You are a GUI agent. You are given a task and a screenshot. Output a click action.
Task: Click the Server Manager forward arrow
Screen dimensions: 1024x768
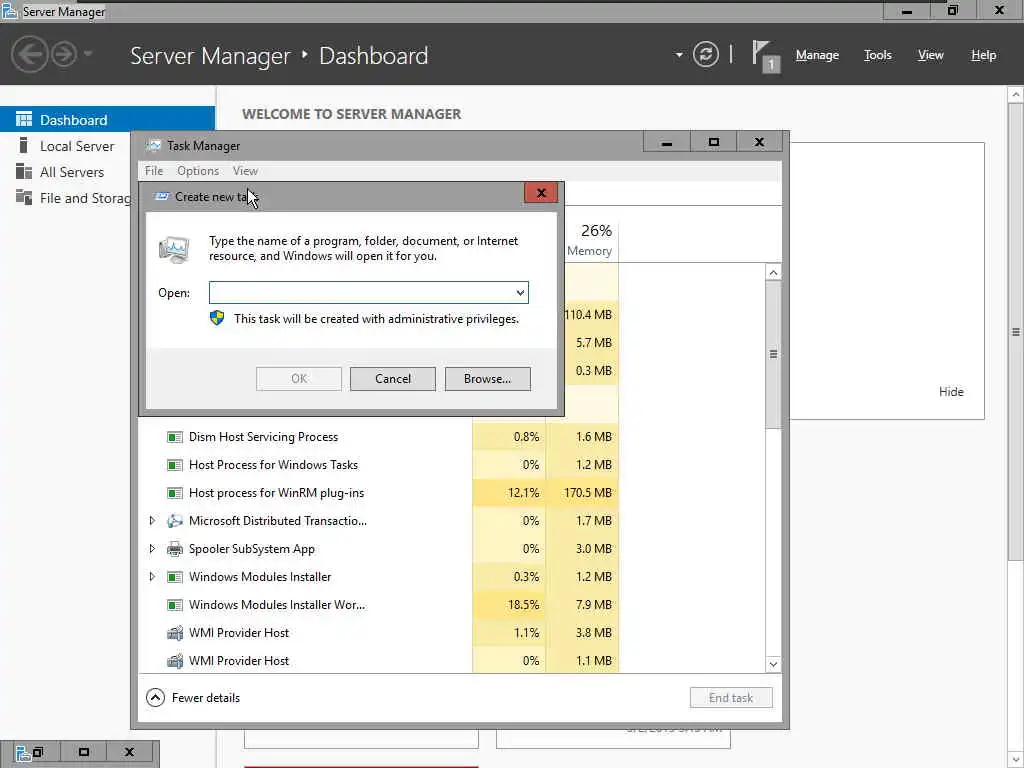(x=64, y=54)
